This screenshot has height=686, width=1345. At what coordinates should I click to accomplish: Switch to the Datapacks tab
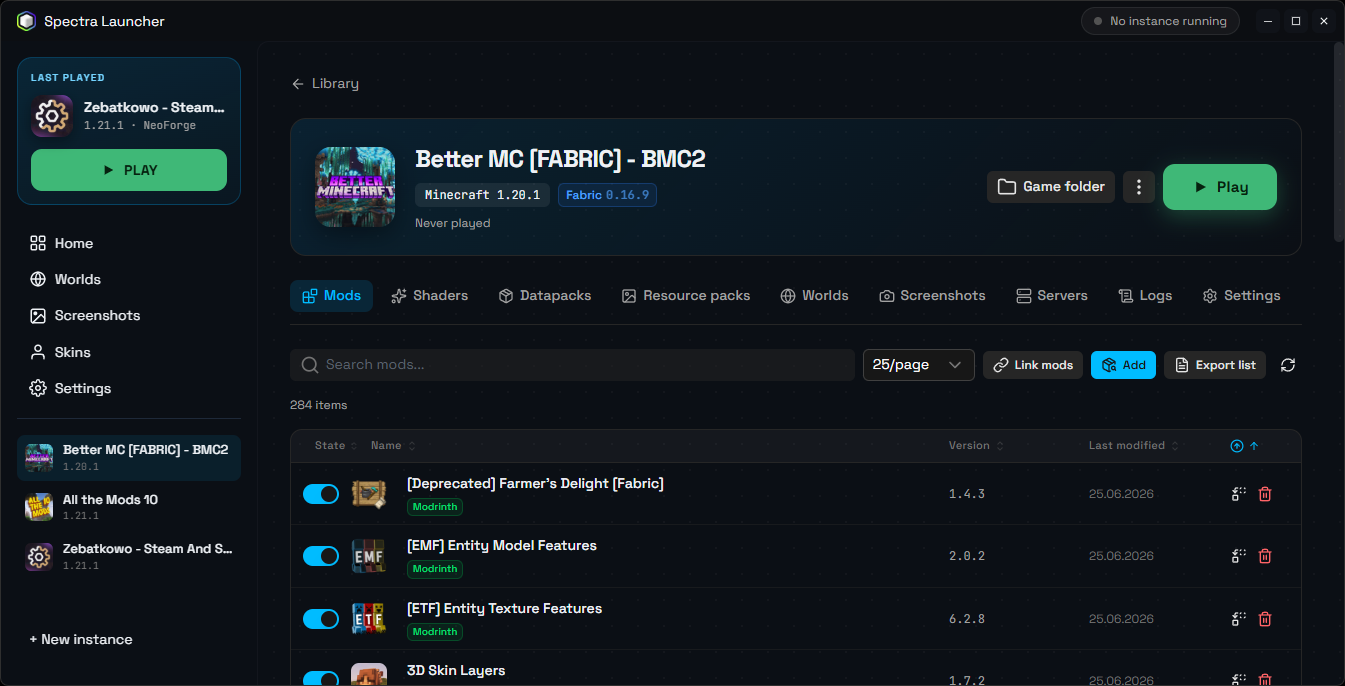point(545,296)
